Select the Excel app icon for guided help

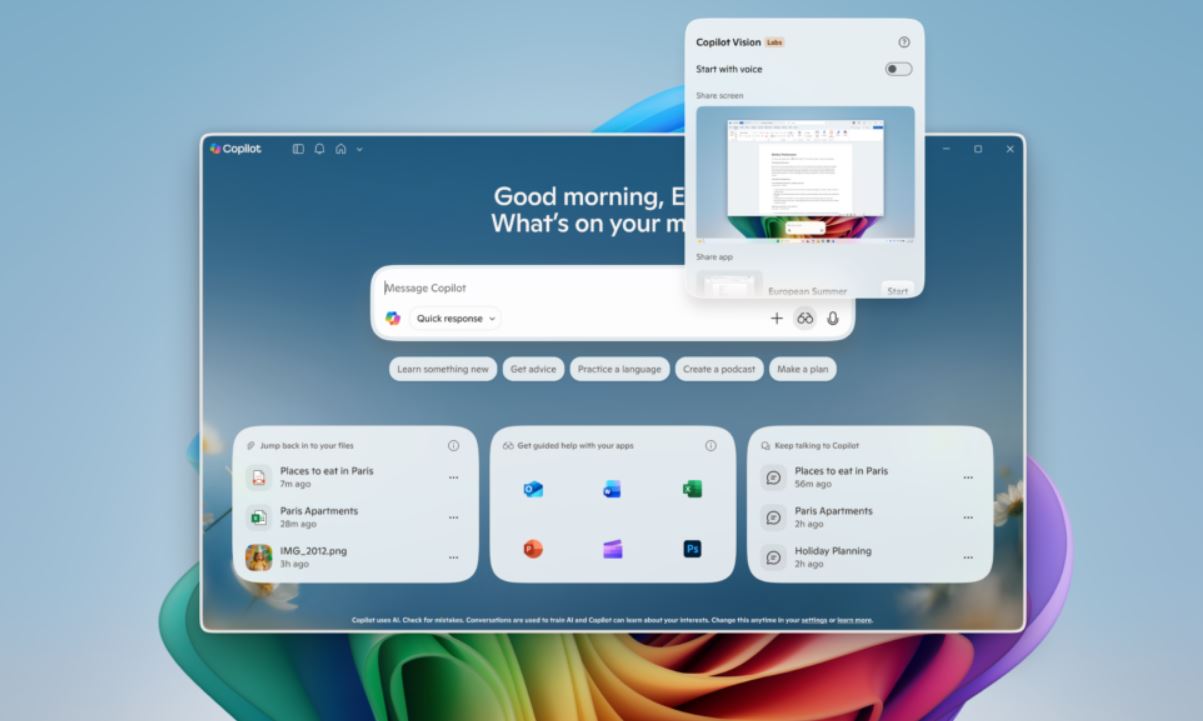(x=692, y=489)
